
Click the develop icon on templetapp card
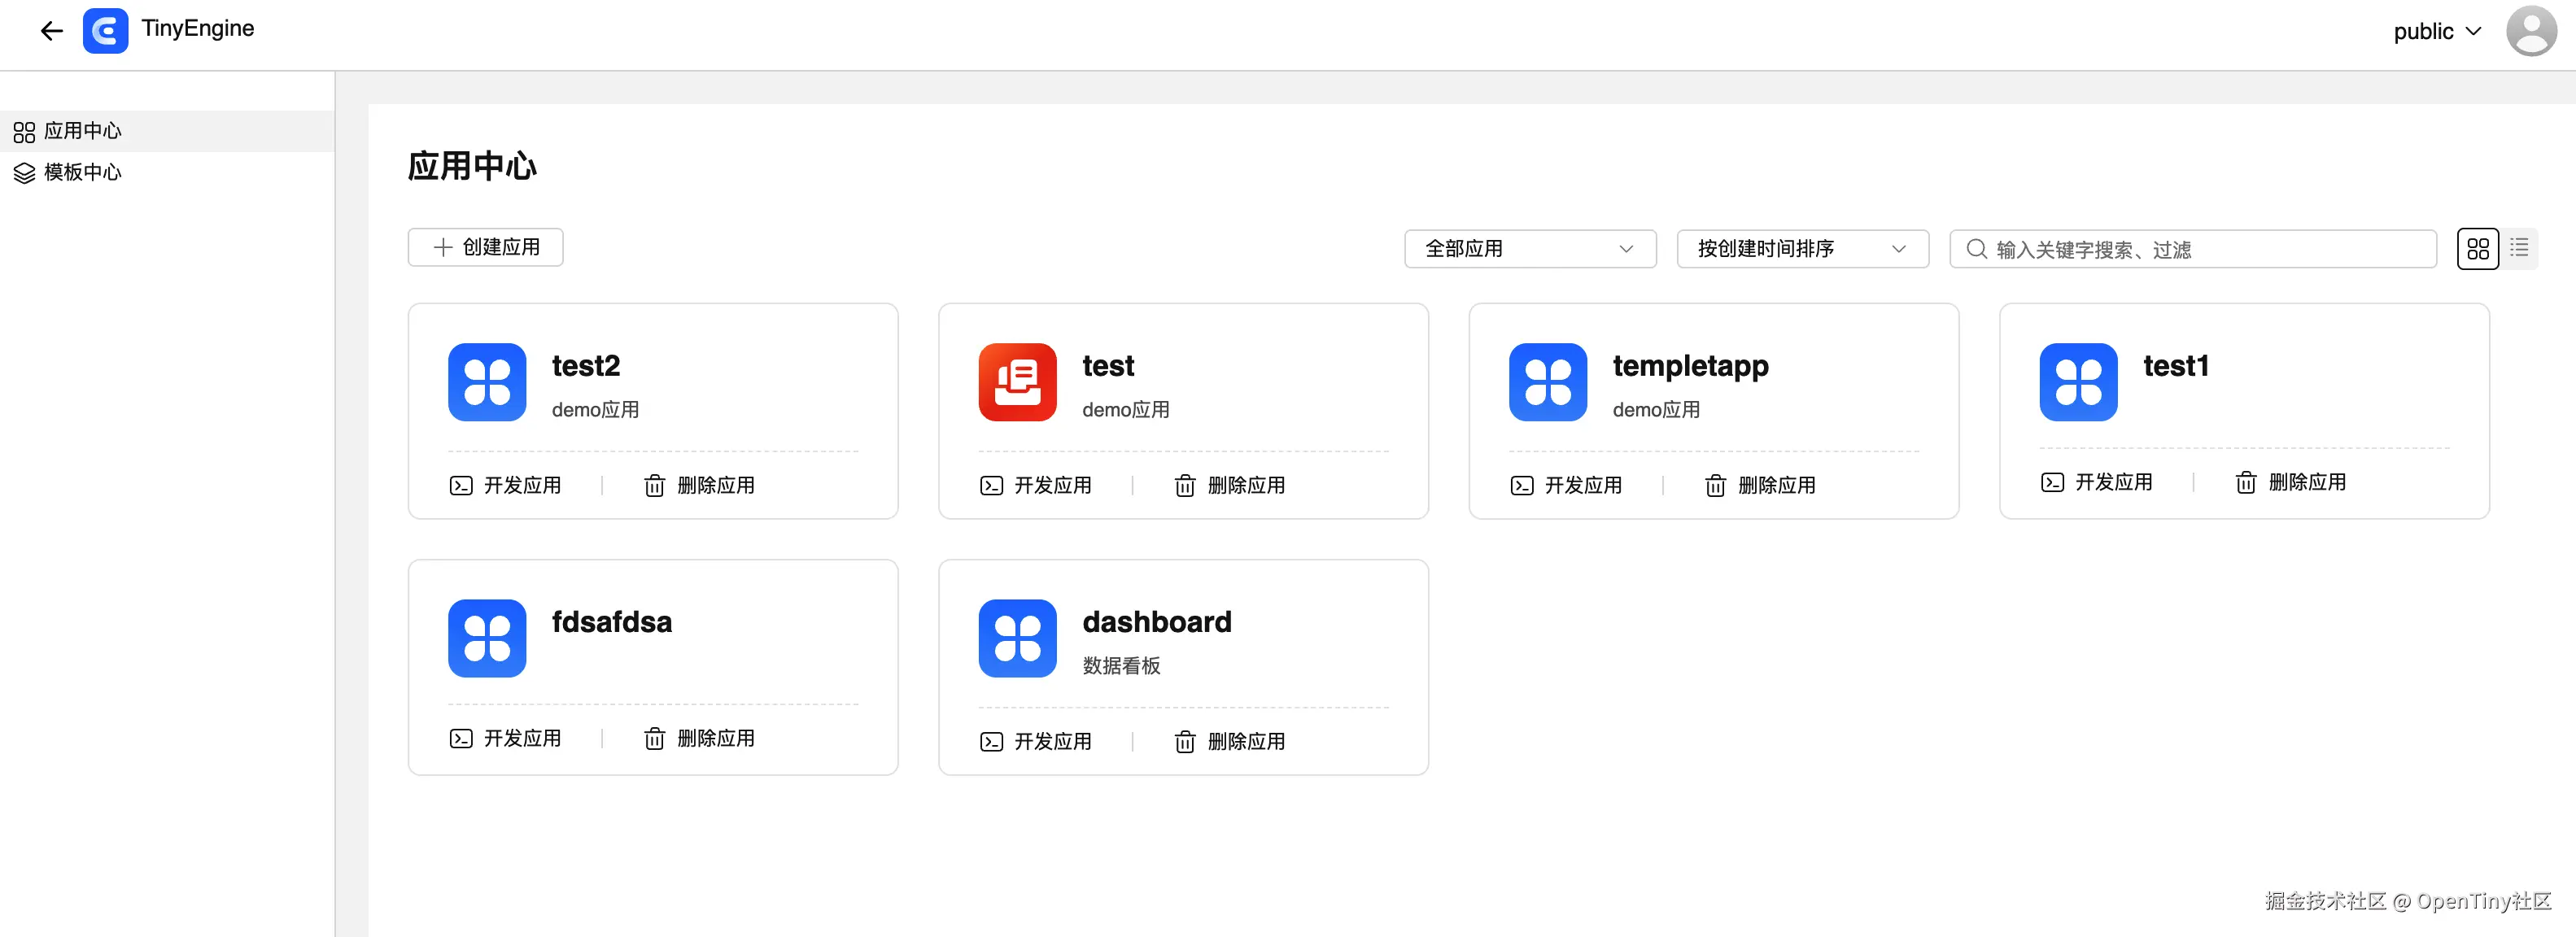coord(1521,486)
